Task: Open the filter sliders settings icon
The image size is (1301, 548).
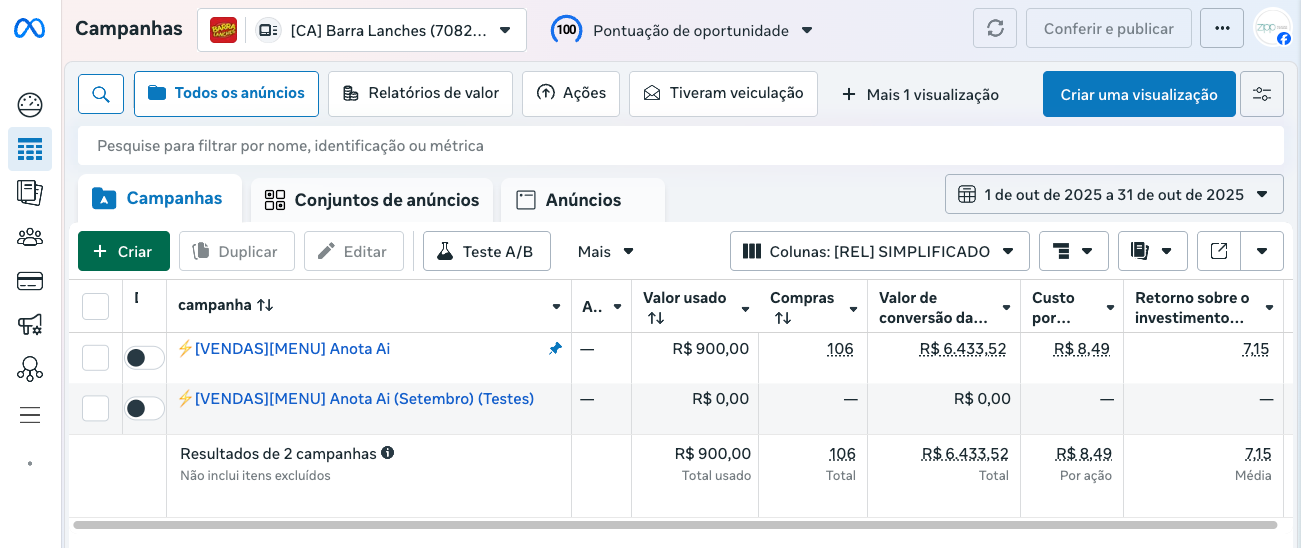Action: [x=1262, y=94]
